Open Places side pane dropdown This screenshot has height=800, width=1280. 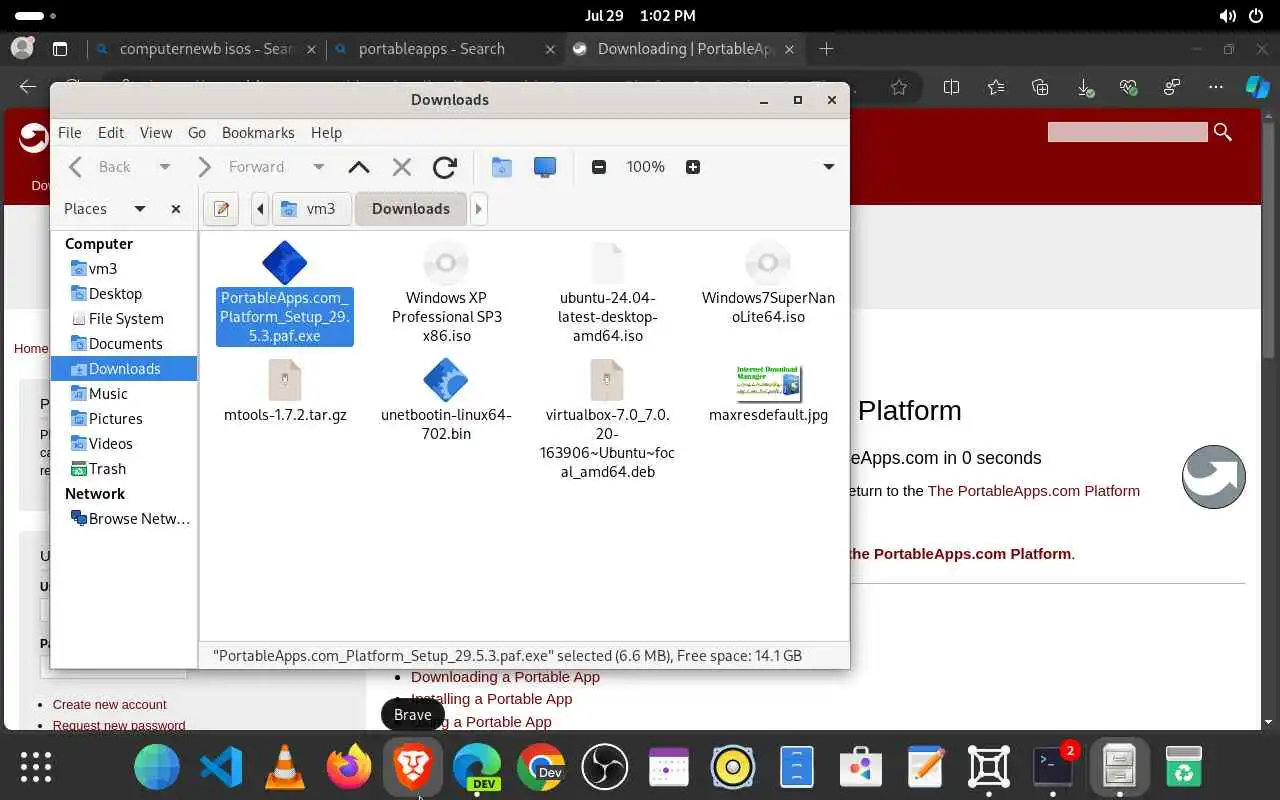140,209
